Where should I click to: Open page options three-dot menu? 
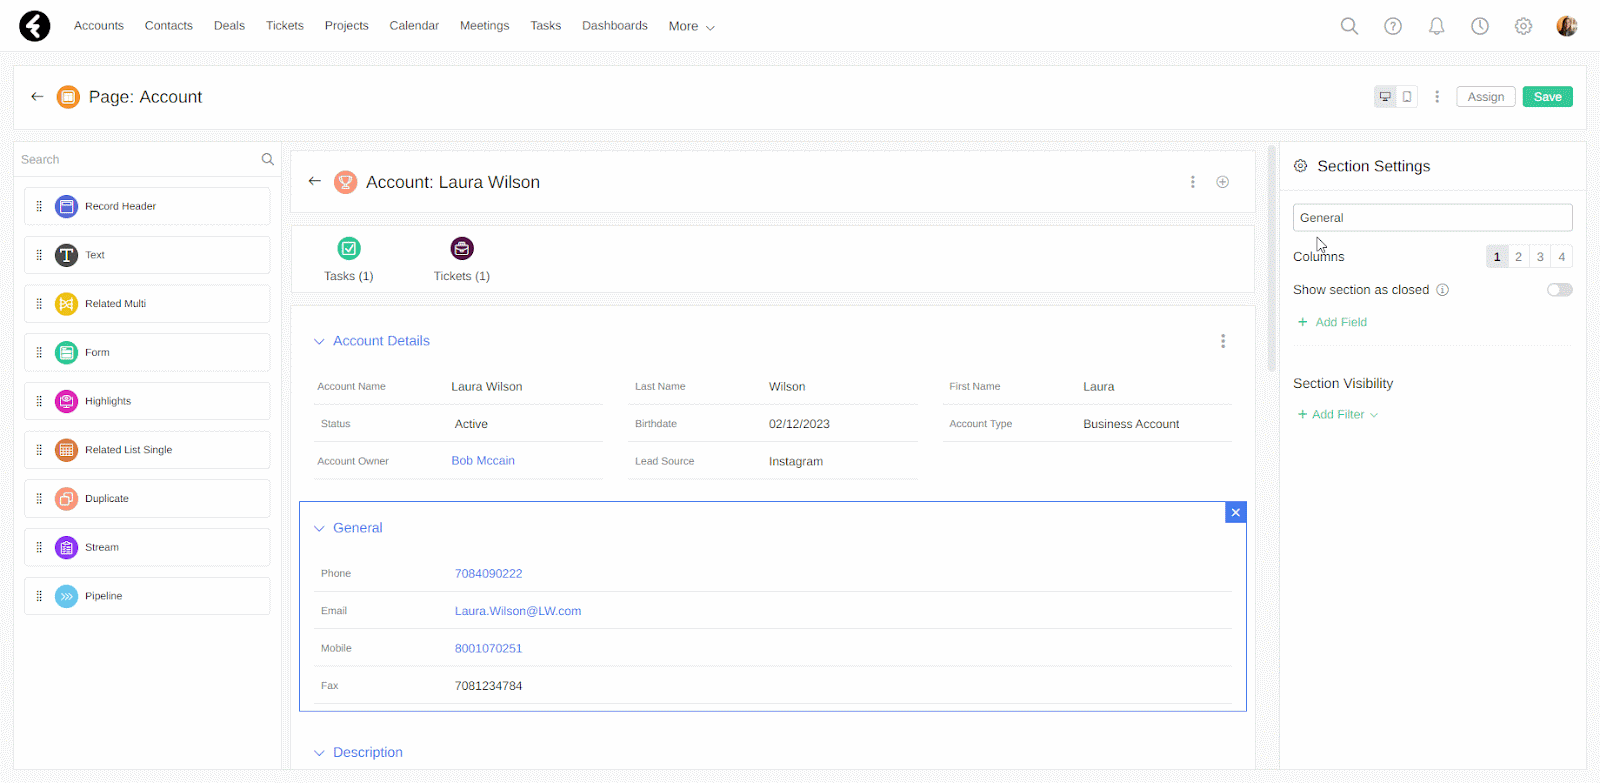click(x=1437, y=97)
